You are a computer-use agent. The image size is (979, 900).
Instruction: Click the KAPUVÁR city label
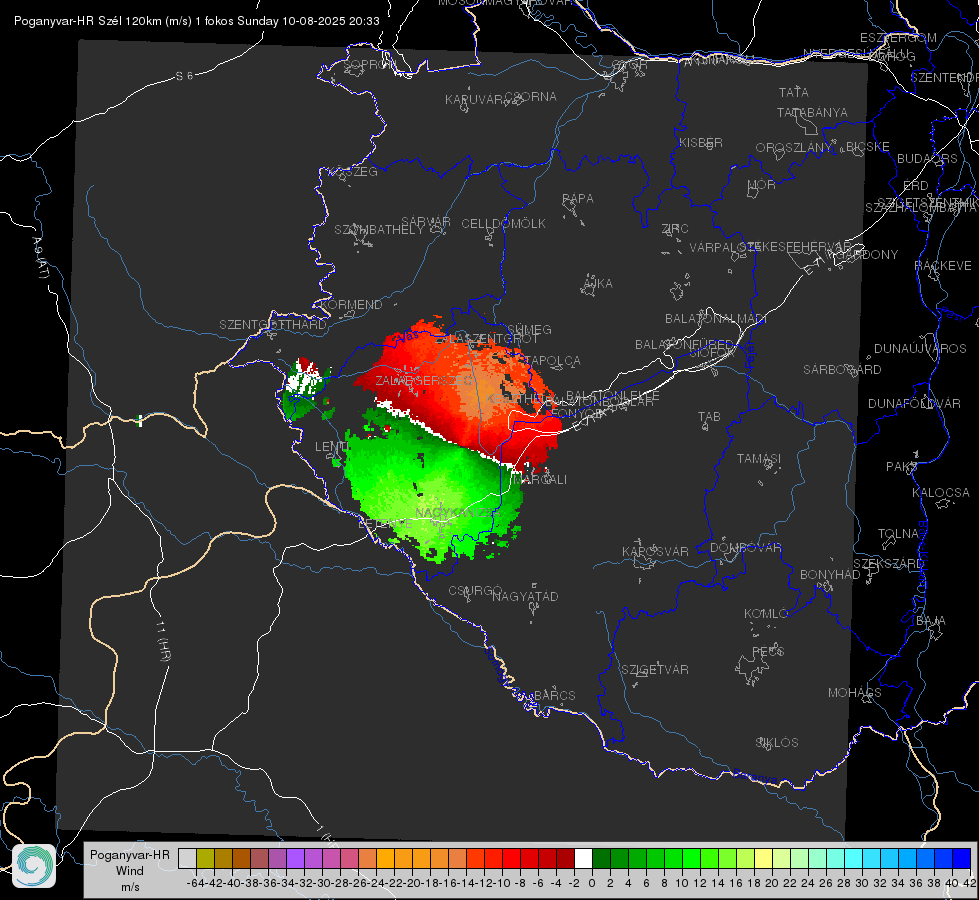[x=475, y=100]
